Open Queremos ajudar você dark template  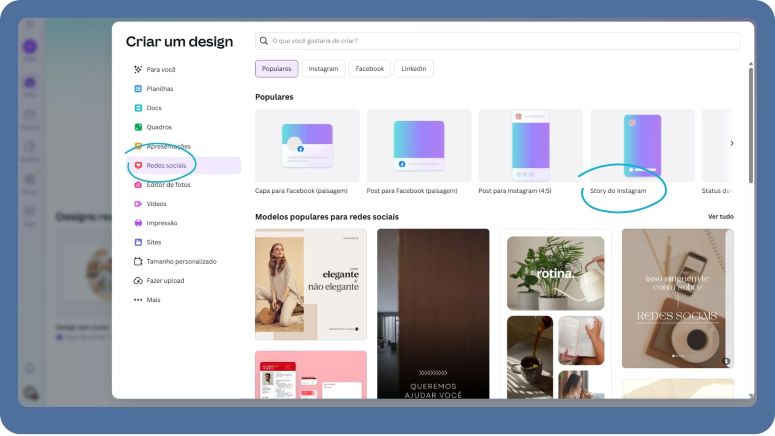433,313
